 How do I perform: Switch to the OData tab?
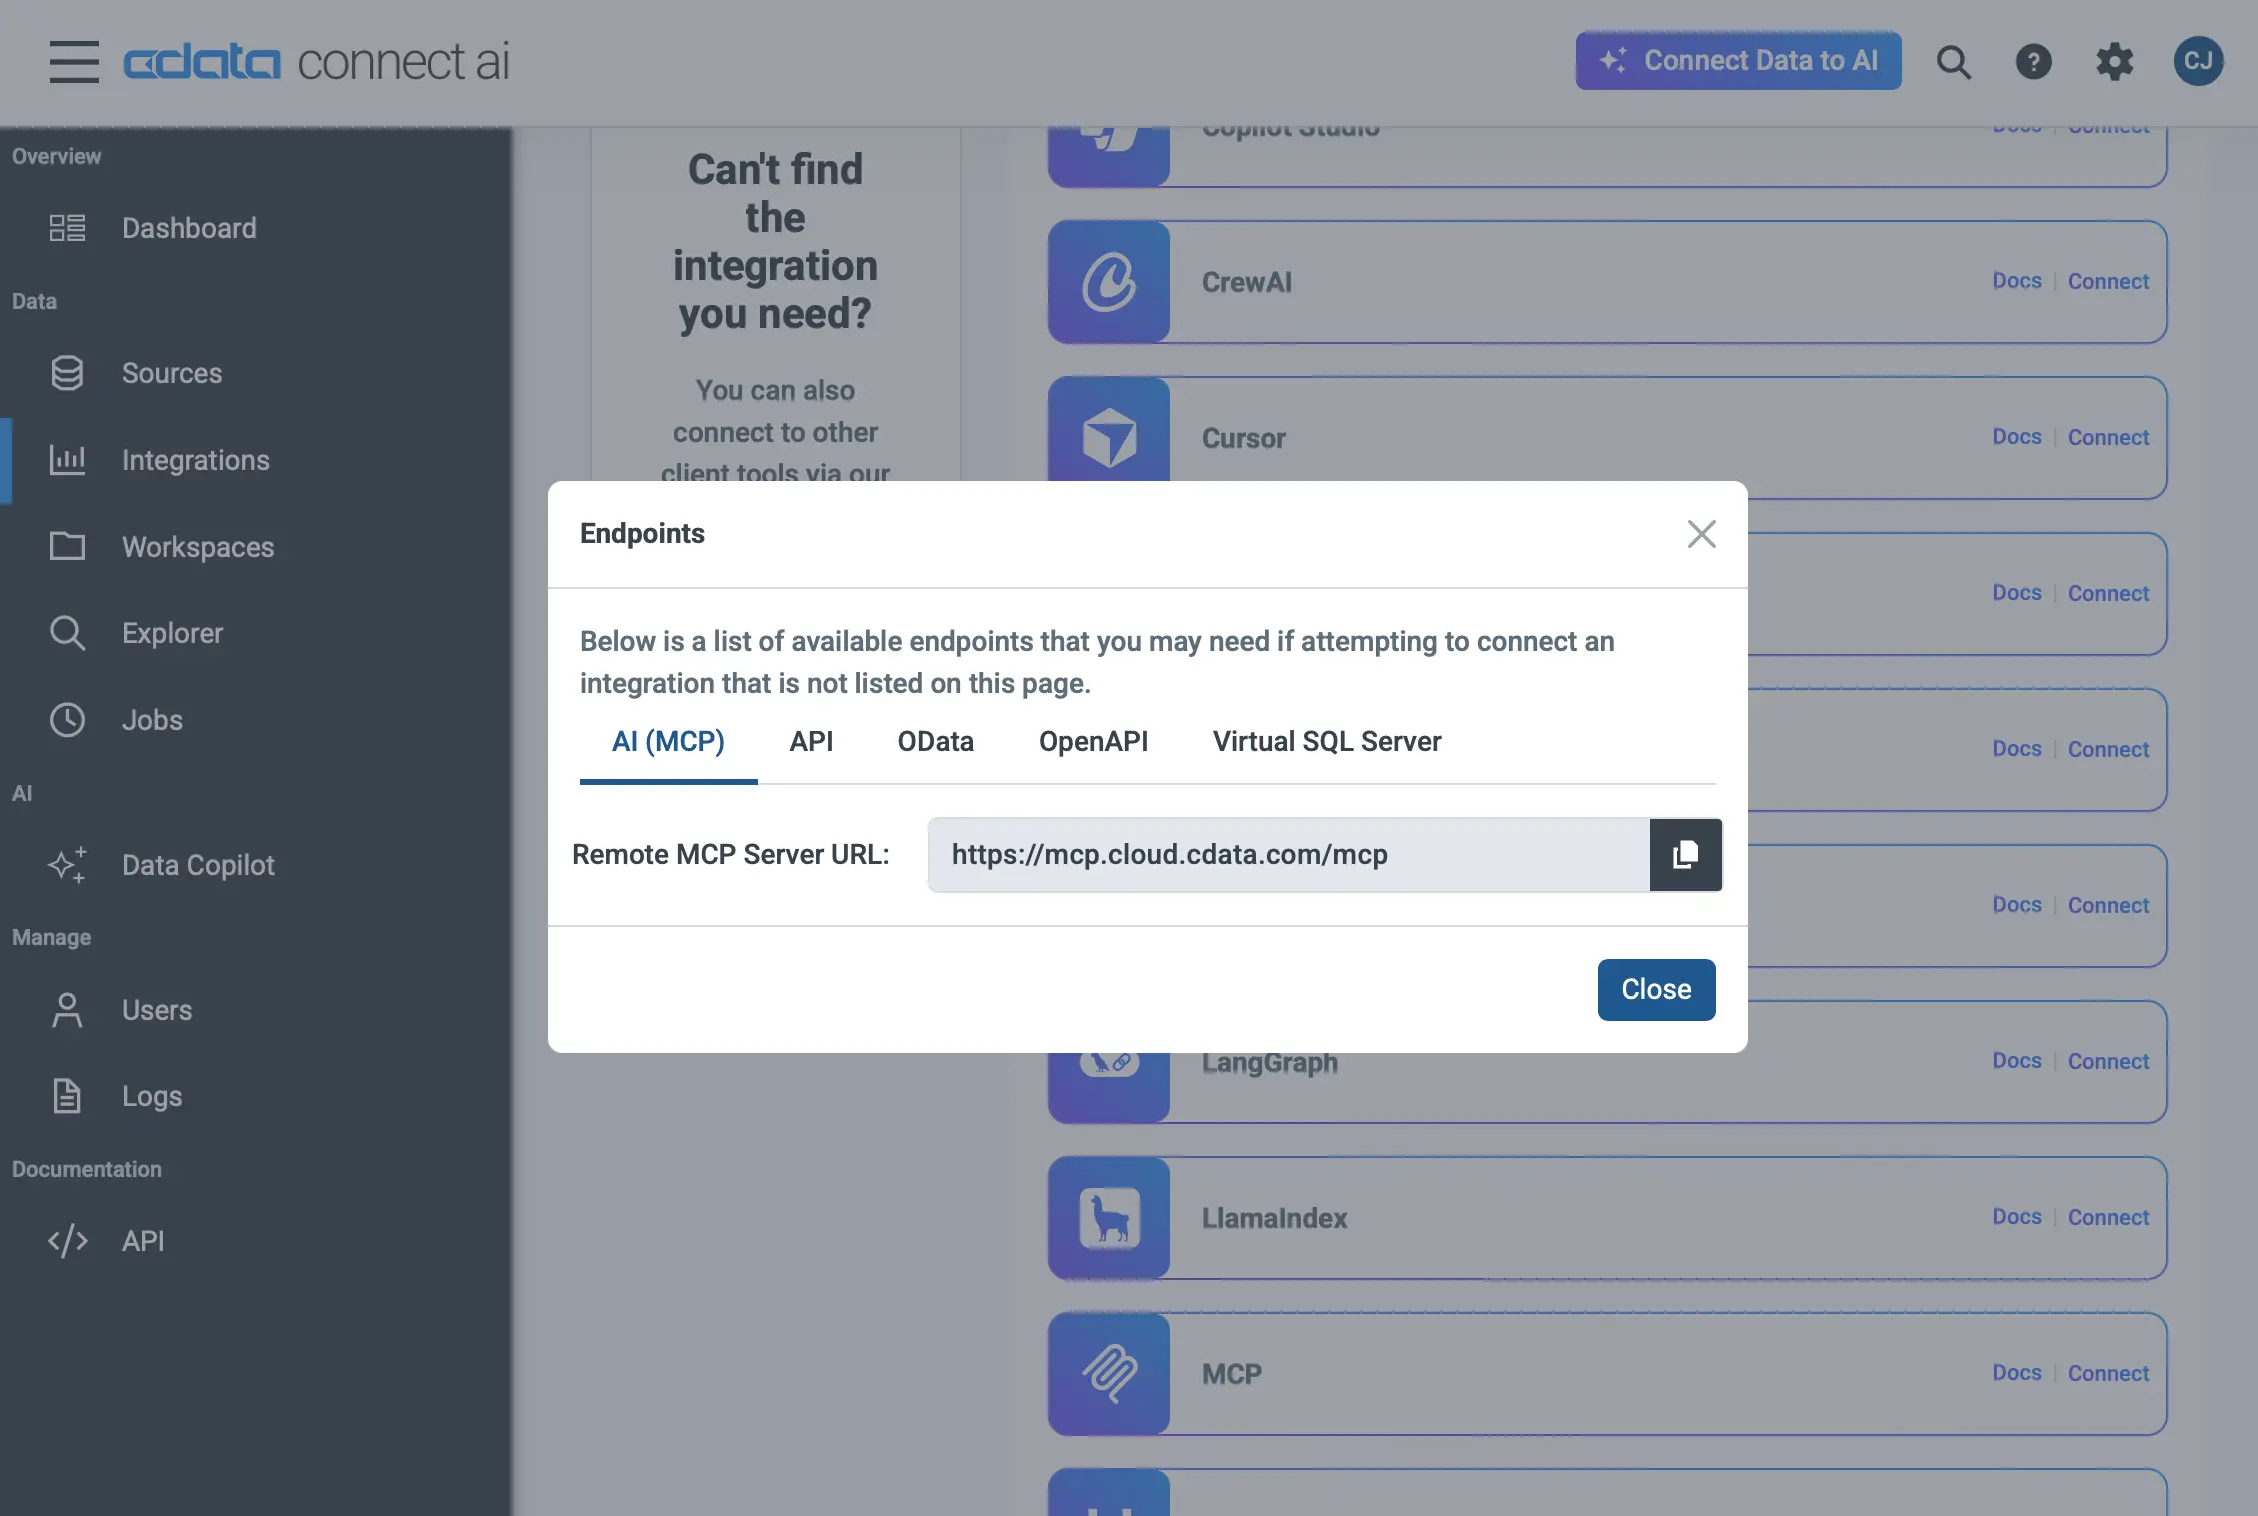point(935,741)
